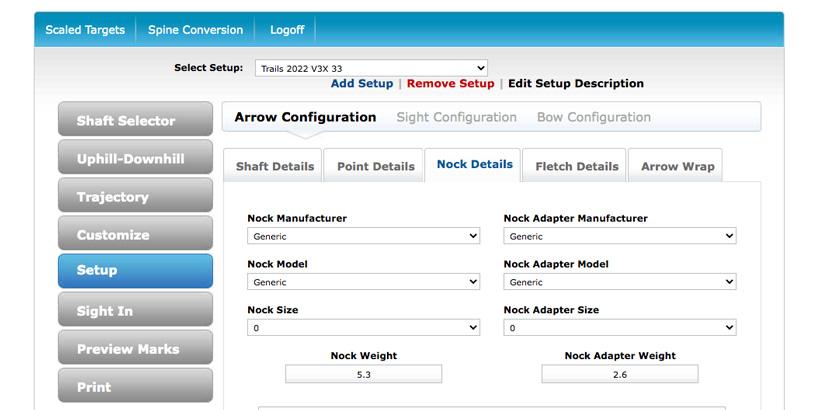Expand the Nock Adapter Model dropdown
This screenshot has height=410, width=820.
tap(619, 282)
